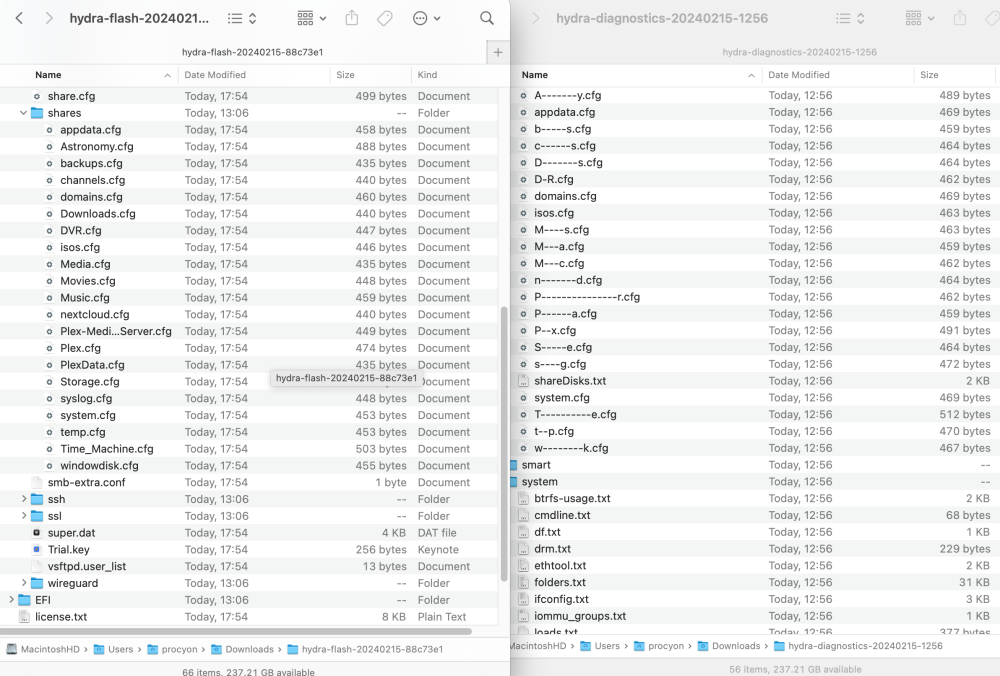
Task: Open Downloads in hydra-diagnostics path bar
Action: [x=729, y=646]
